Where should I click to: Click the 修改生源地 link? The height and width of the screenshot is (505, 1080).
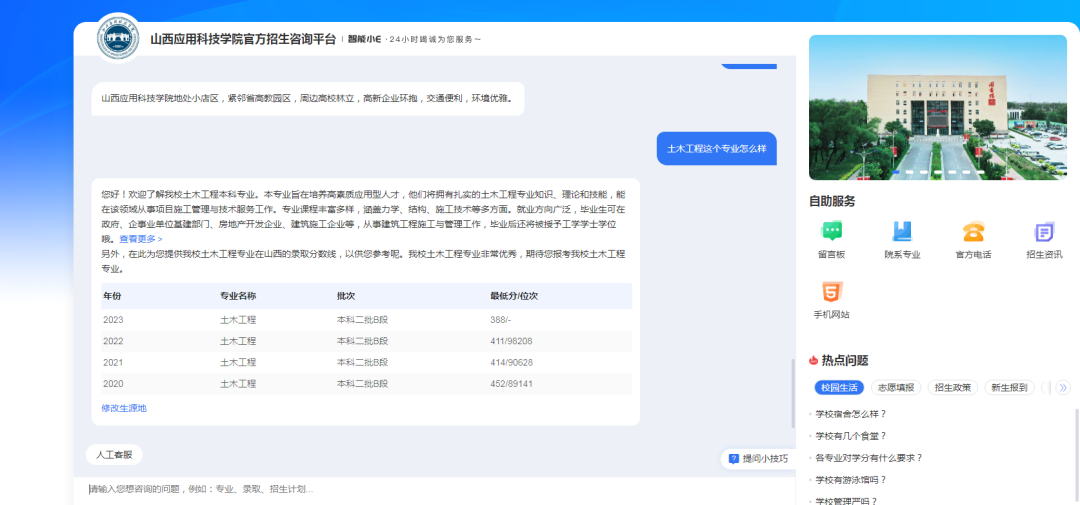coord(124,408)
